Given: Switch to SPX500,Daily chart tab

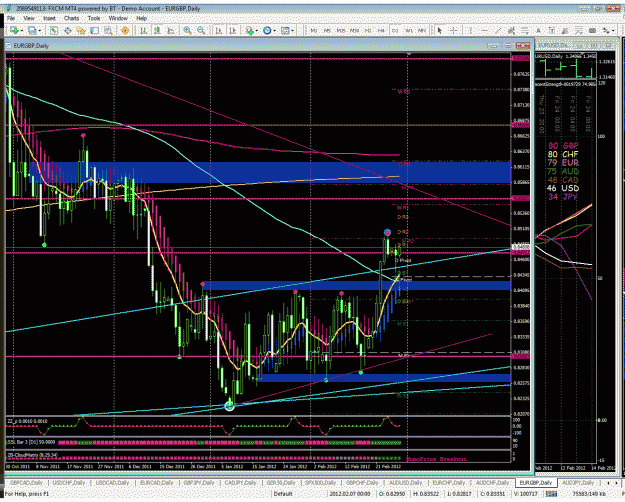Looking at the screenshot, I should [320, 483].
